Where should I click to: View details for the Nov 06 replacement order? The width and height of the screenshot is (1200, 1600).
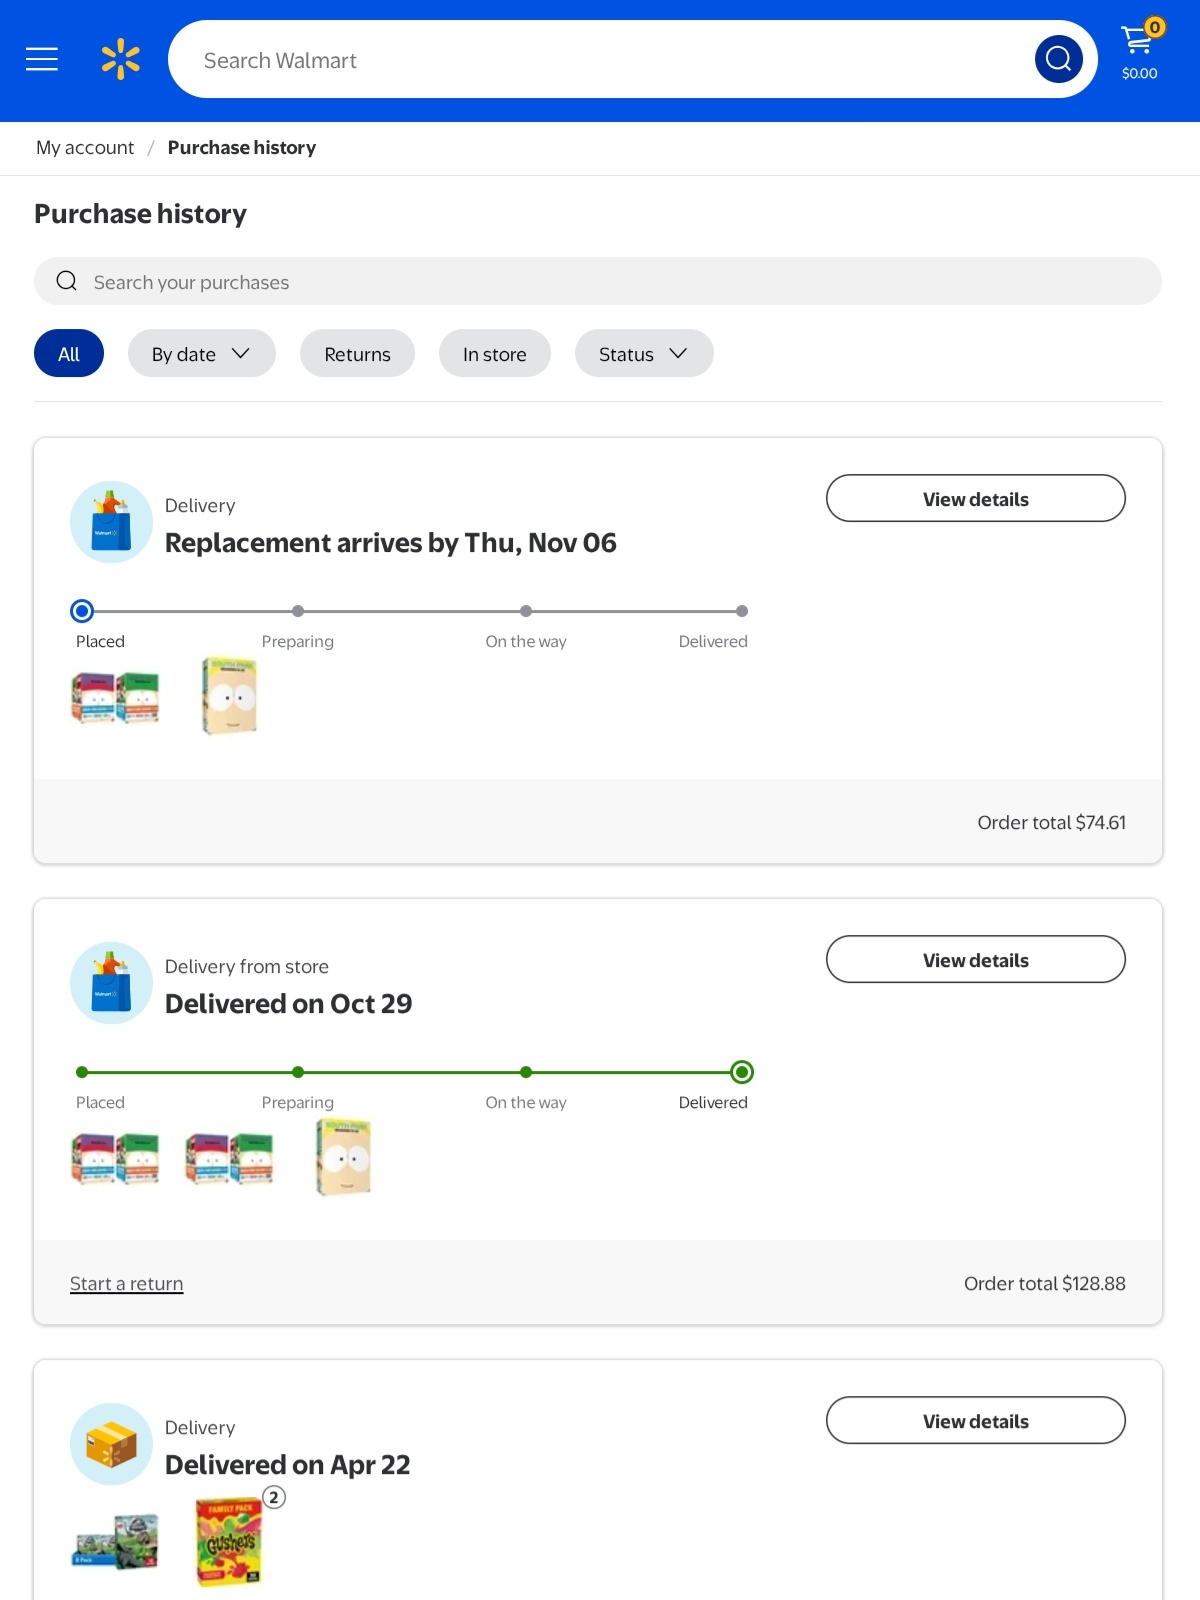(975, 499)
